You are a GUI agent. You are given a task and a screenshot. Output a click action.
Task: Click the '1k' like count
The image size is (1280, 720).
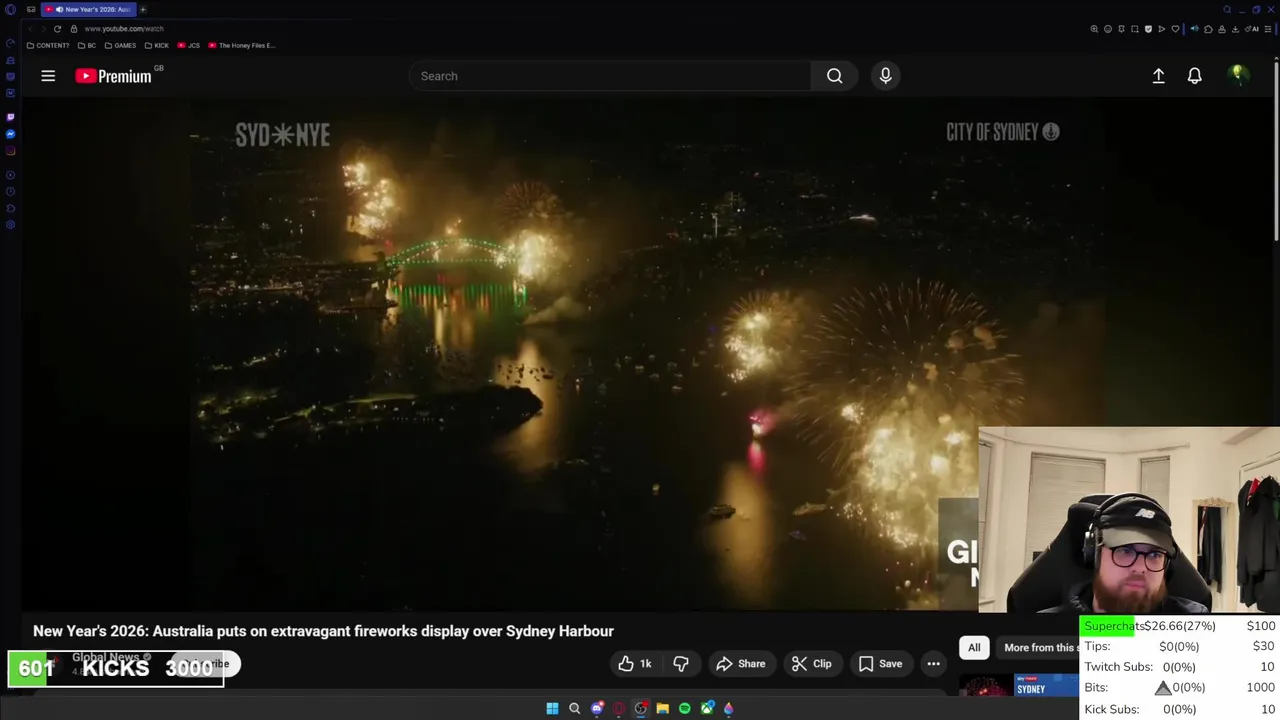point(645,664)
